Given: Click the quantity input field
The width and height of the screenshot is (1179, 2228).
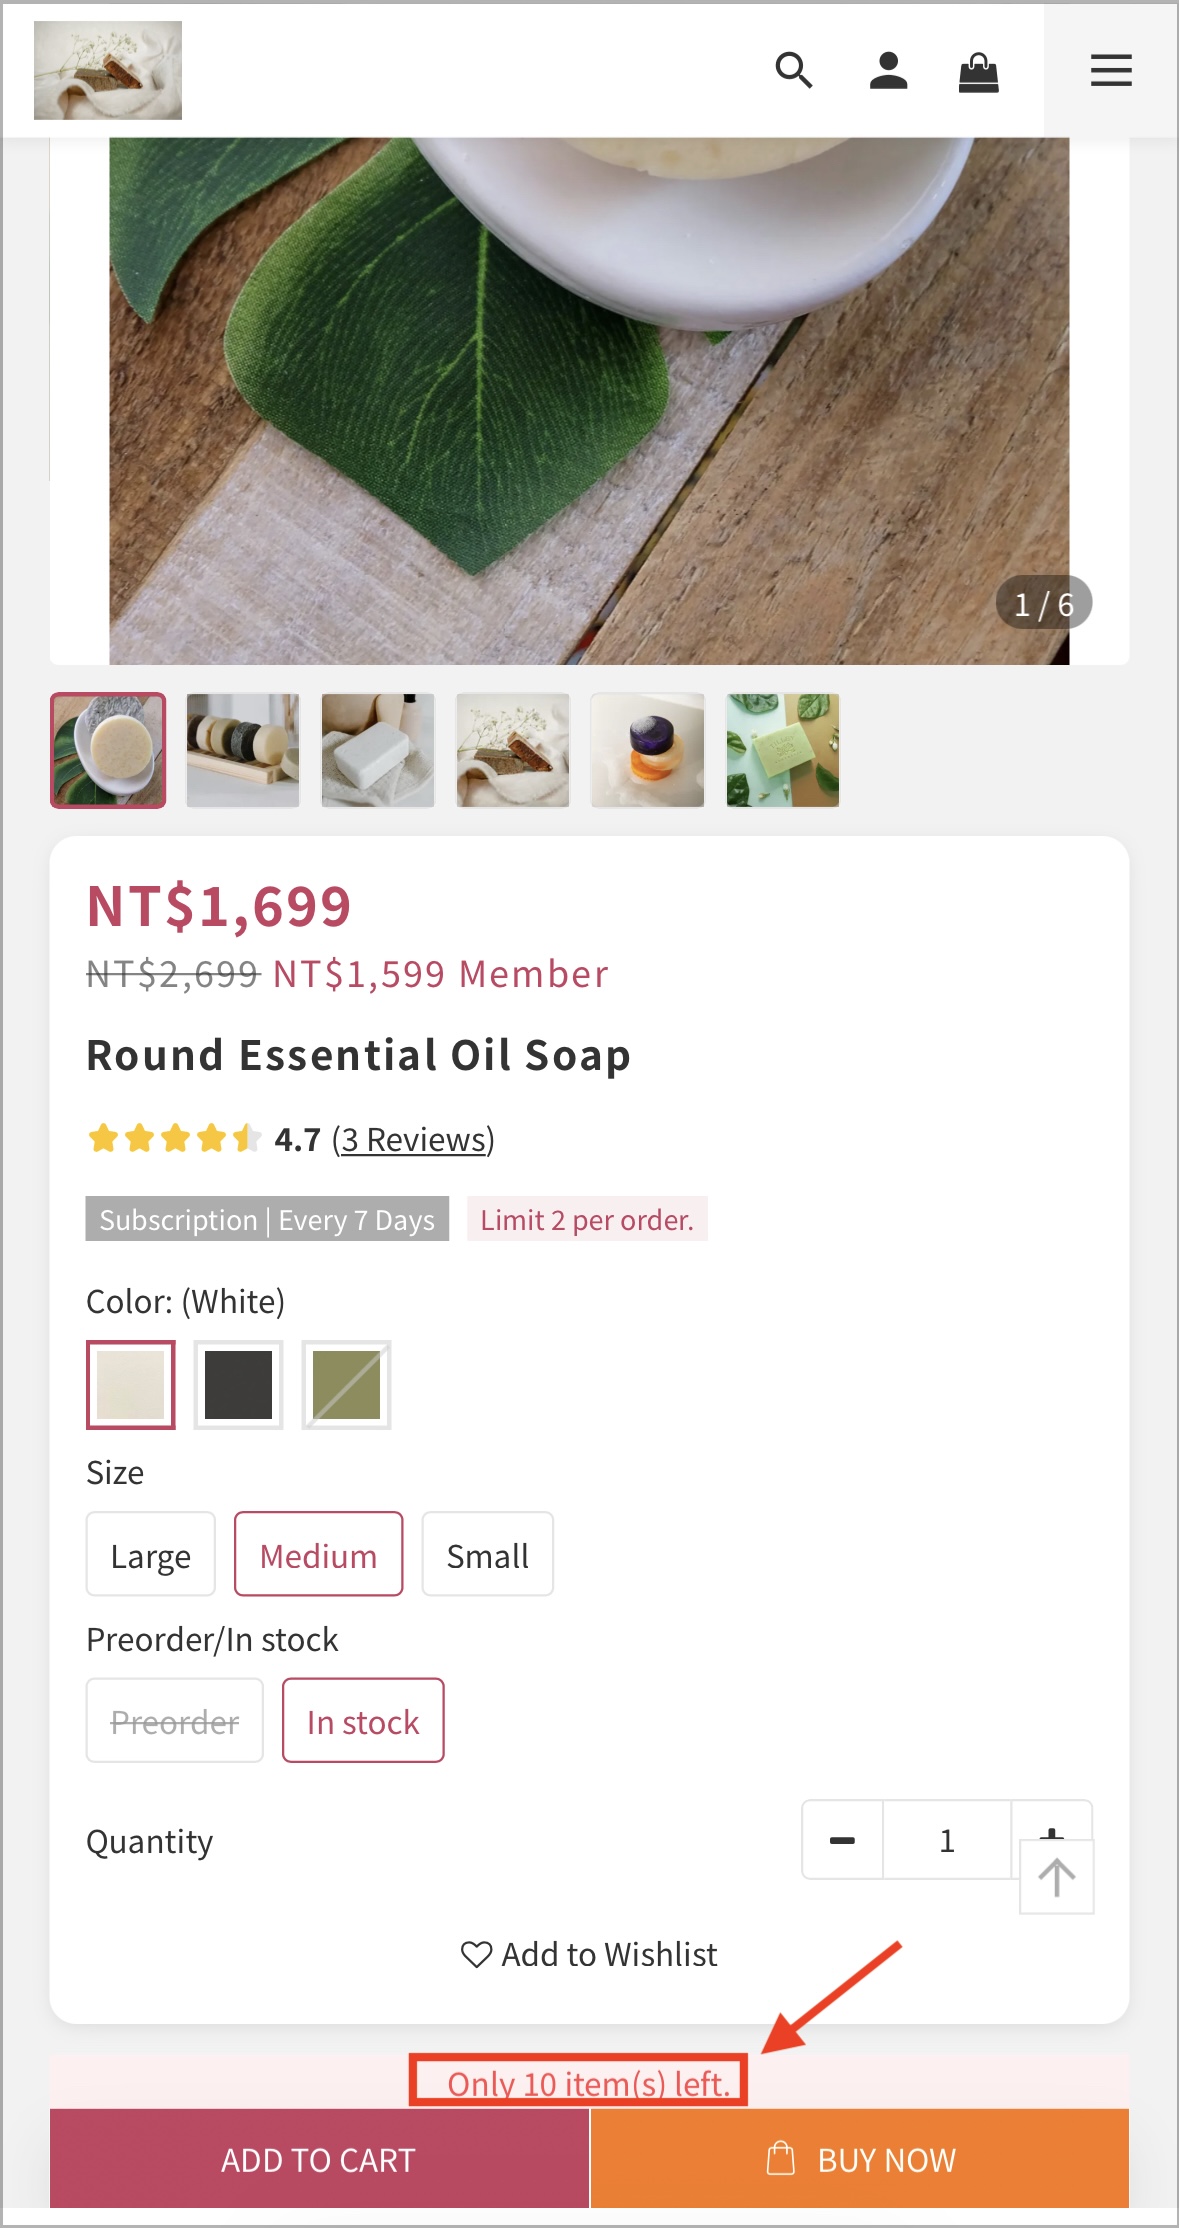Looking at the screenshot, I should [x=947, y=1840].
